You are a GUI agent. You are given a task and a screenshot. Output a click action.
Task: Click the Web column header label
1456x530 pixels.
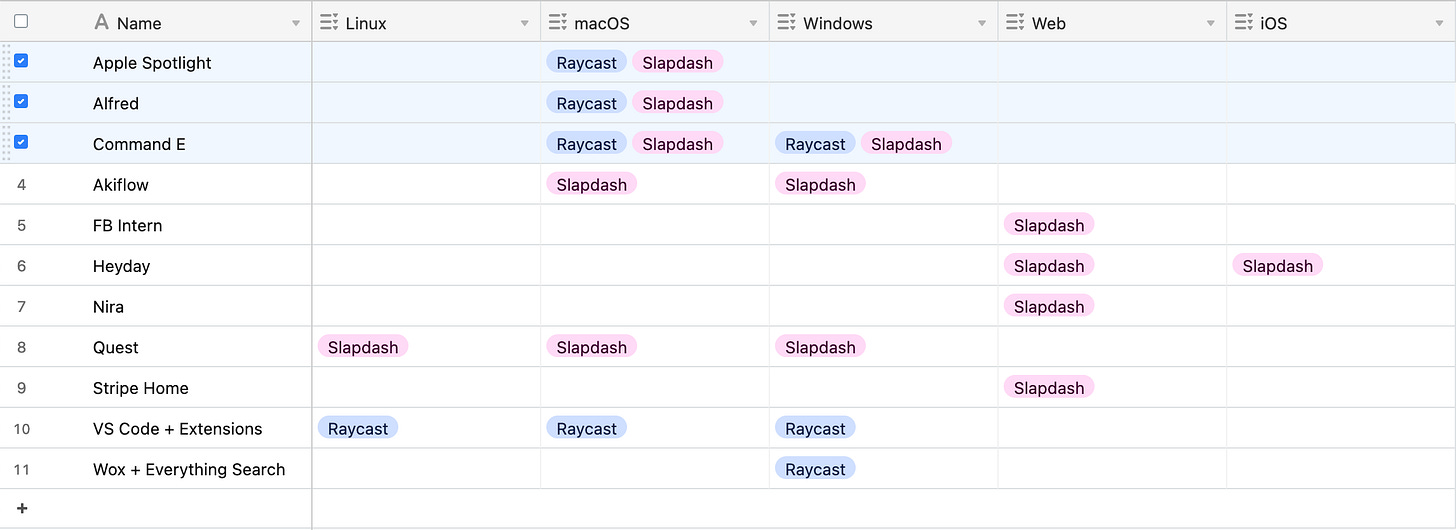point(1049,23)
